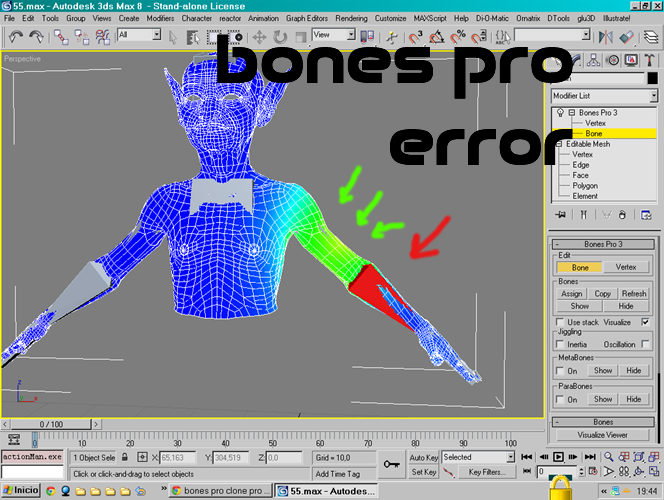Open the Display panel tab icon
Viewport: 664px width, 500px height.
click(631, 61)
